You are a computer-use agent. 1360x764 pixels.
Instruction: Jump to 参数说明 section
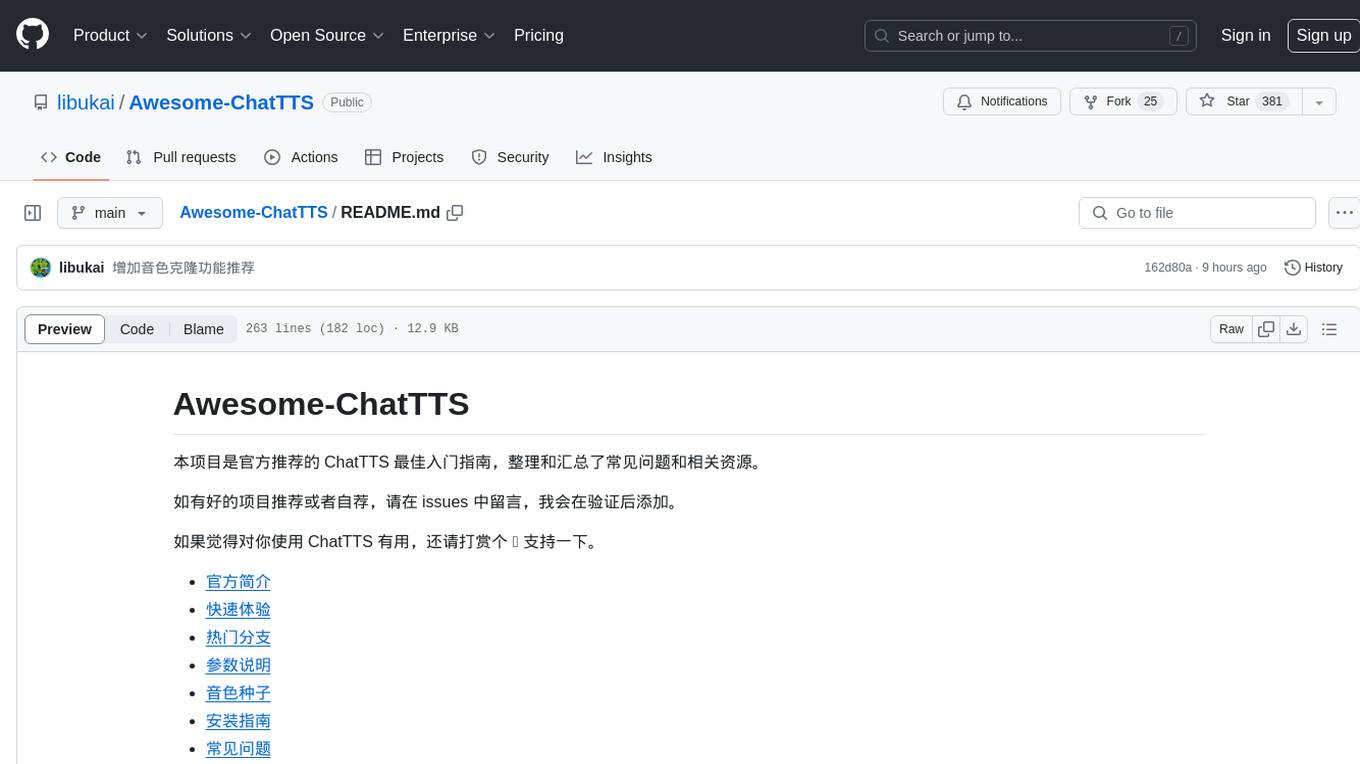tap(238, 666)
